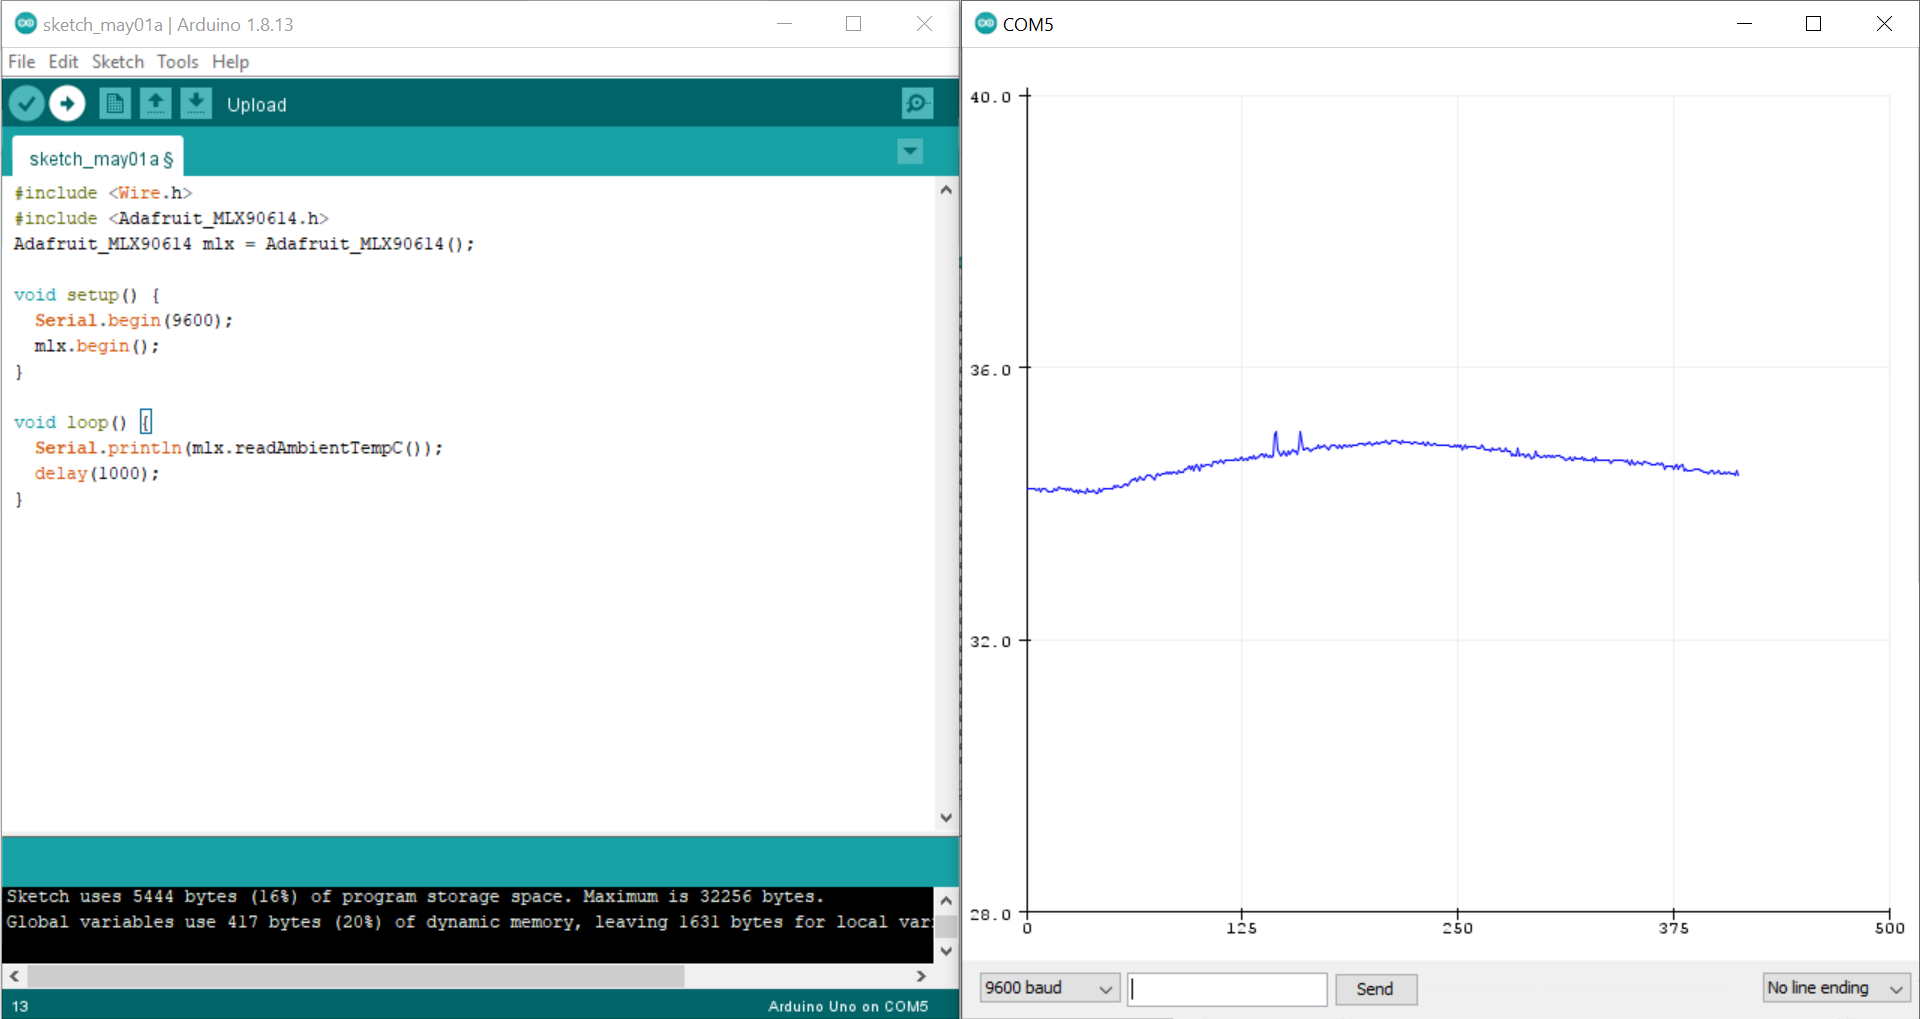Create a new sketch with New icon
The height and width of the screenshot is (1019, 1920).
pos(115,103)
